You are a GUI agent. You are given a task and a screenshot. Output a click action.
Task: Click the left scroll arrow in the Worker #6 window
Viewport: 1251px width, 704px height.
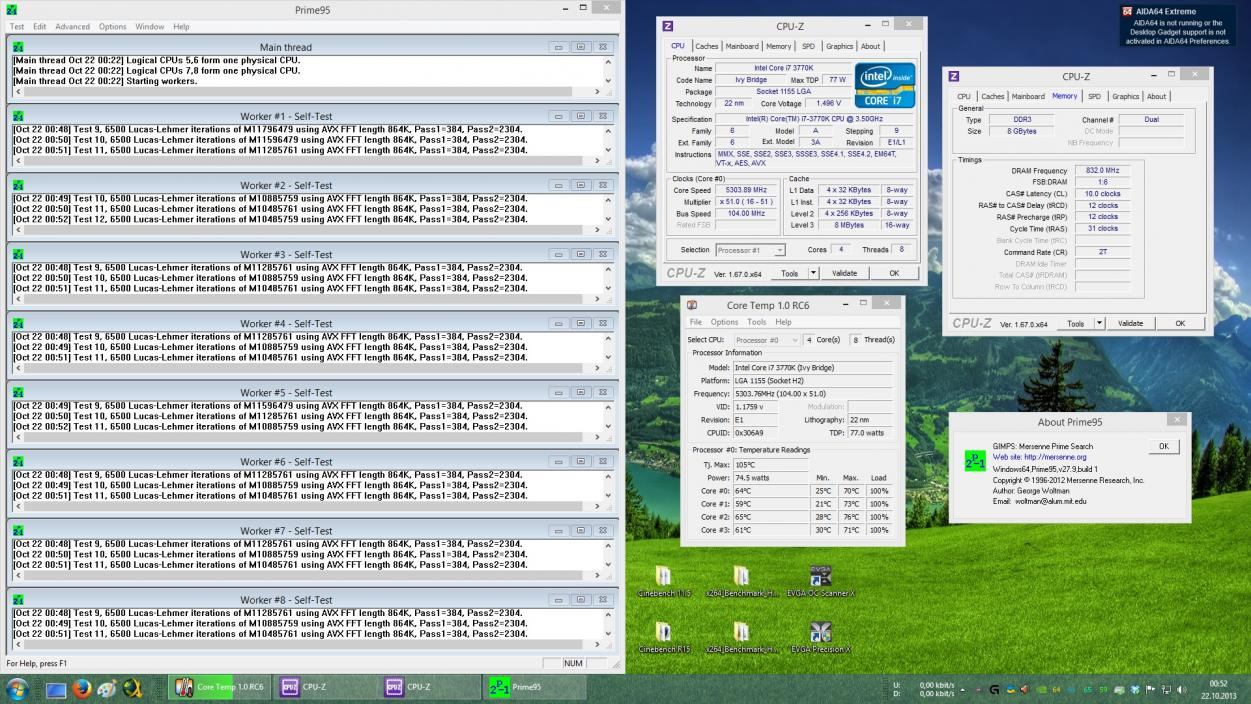coord(17,506)
